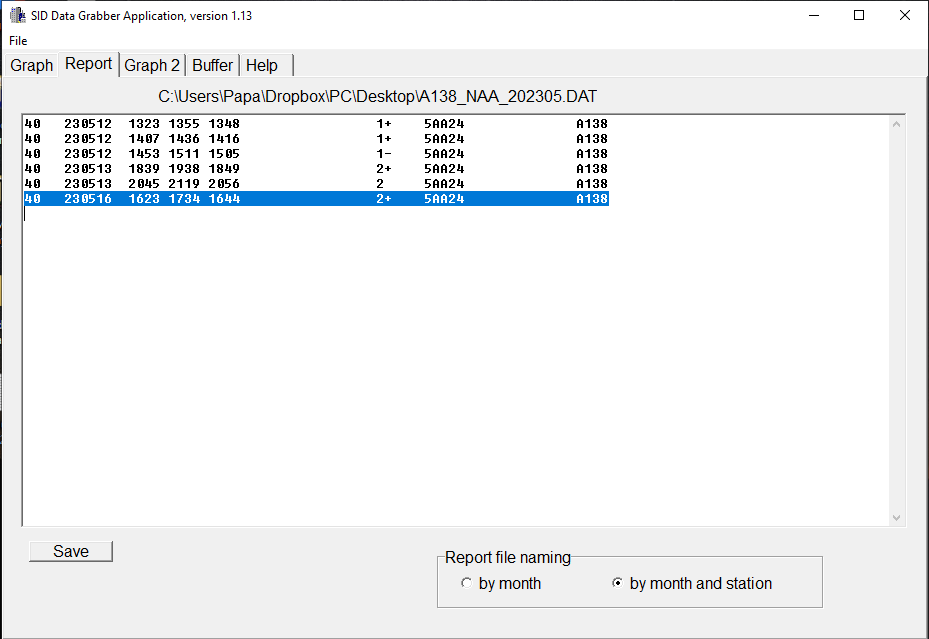
Task: Open the Graph 2 tab
Action: point(152,65)
